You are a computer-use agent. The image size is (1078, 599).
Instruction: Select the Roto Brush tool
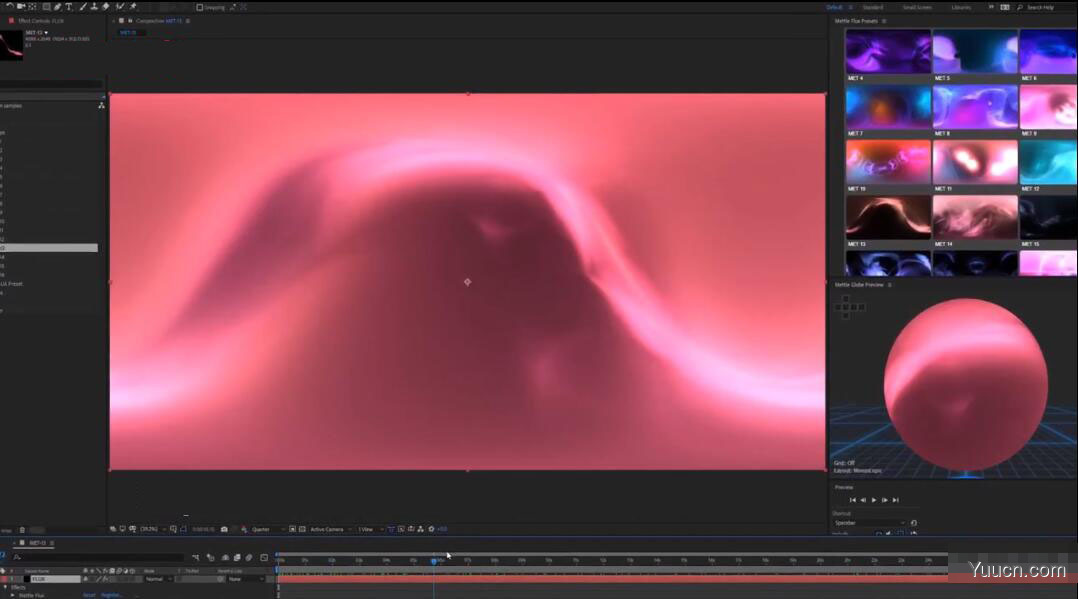pos(120,7)
